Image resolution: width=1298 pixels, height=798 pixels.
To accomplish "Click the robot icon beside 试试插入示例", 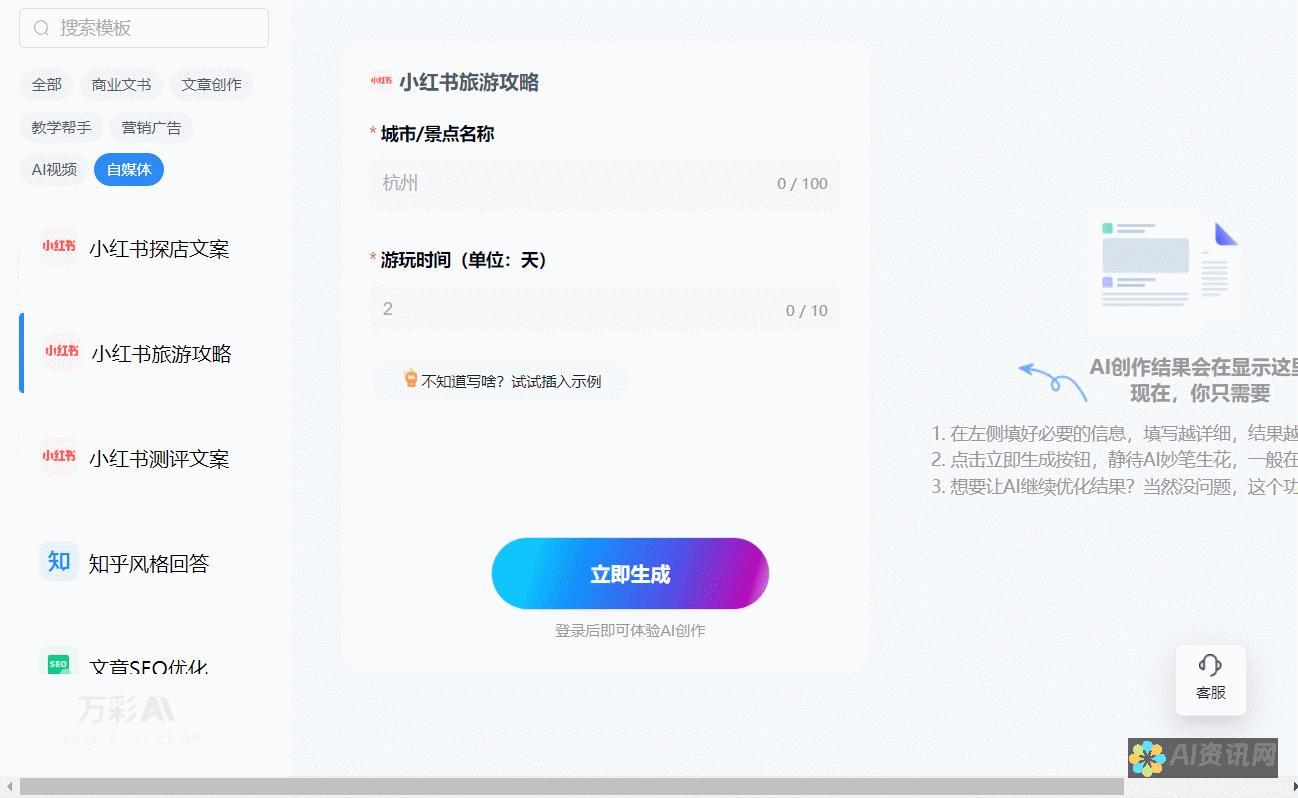I will pos(410,379).
